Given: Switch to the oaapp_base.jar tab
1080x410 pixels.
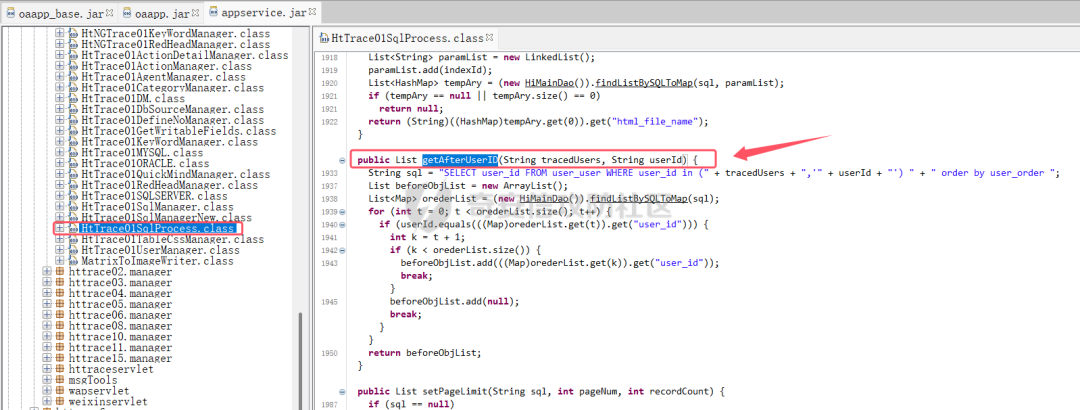Looking at the screenshot, I should (59, 13).
